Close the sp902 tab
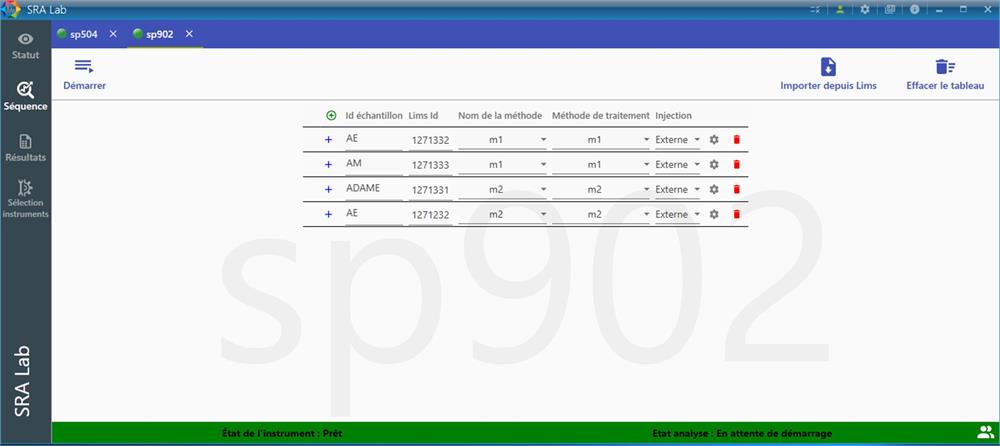Viewport: 1000px width, 446px height. [x=189, y=34]
